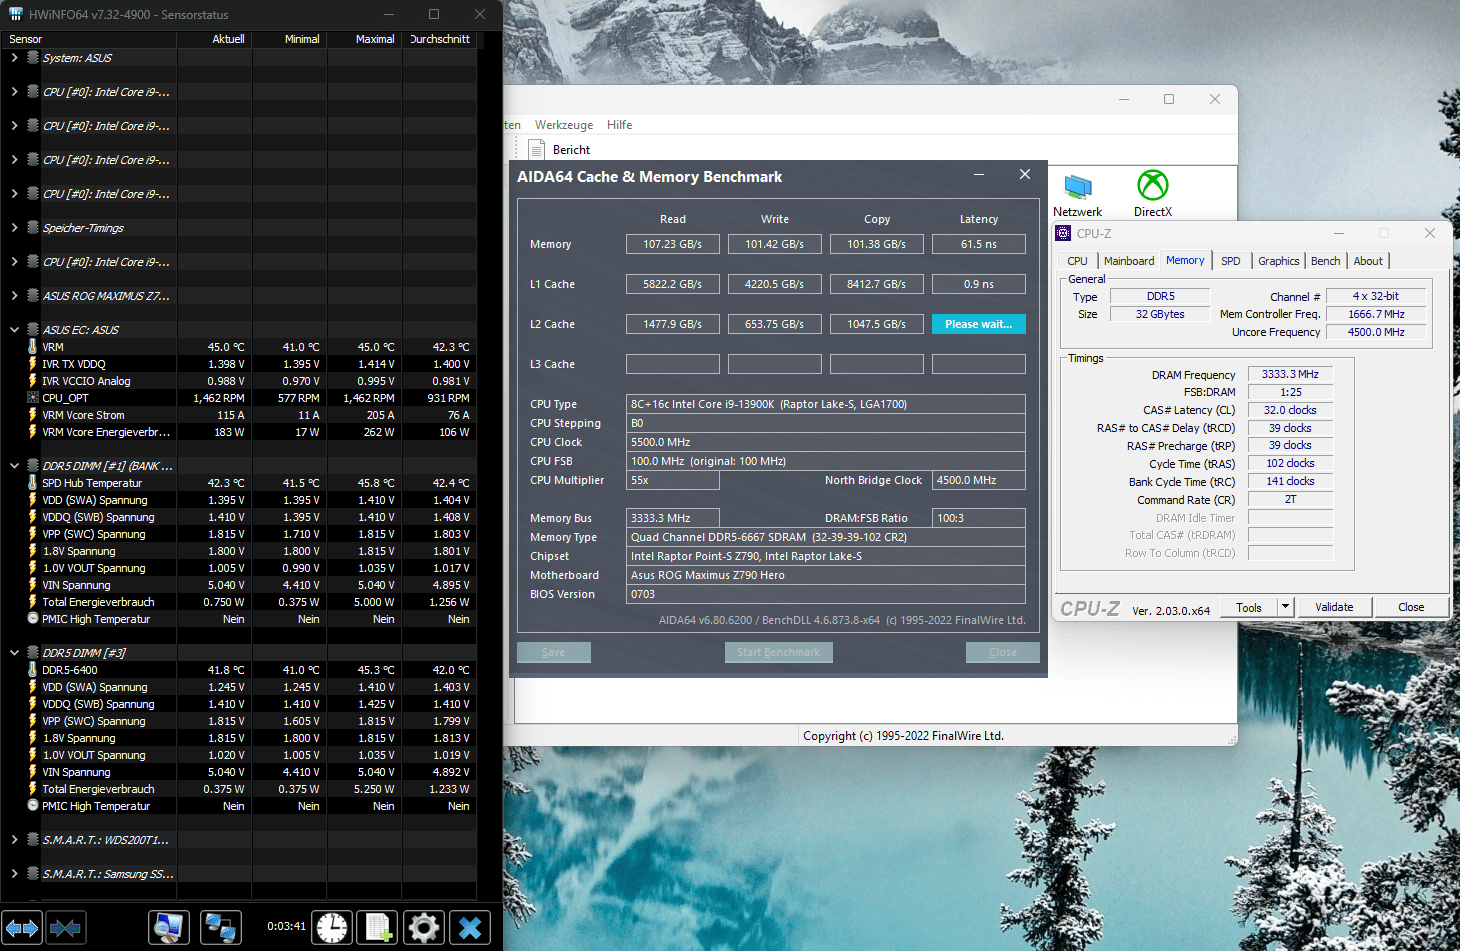Click the chip icon beside ASUS ROG MAXIMUS Z7...

coord(33,296)
